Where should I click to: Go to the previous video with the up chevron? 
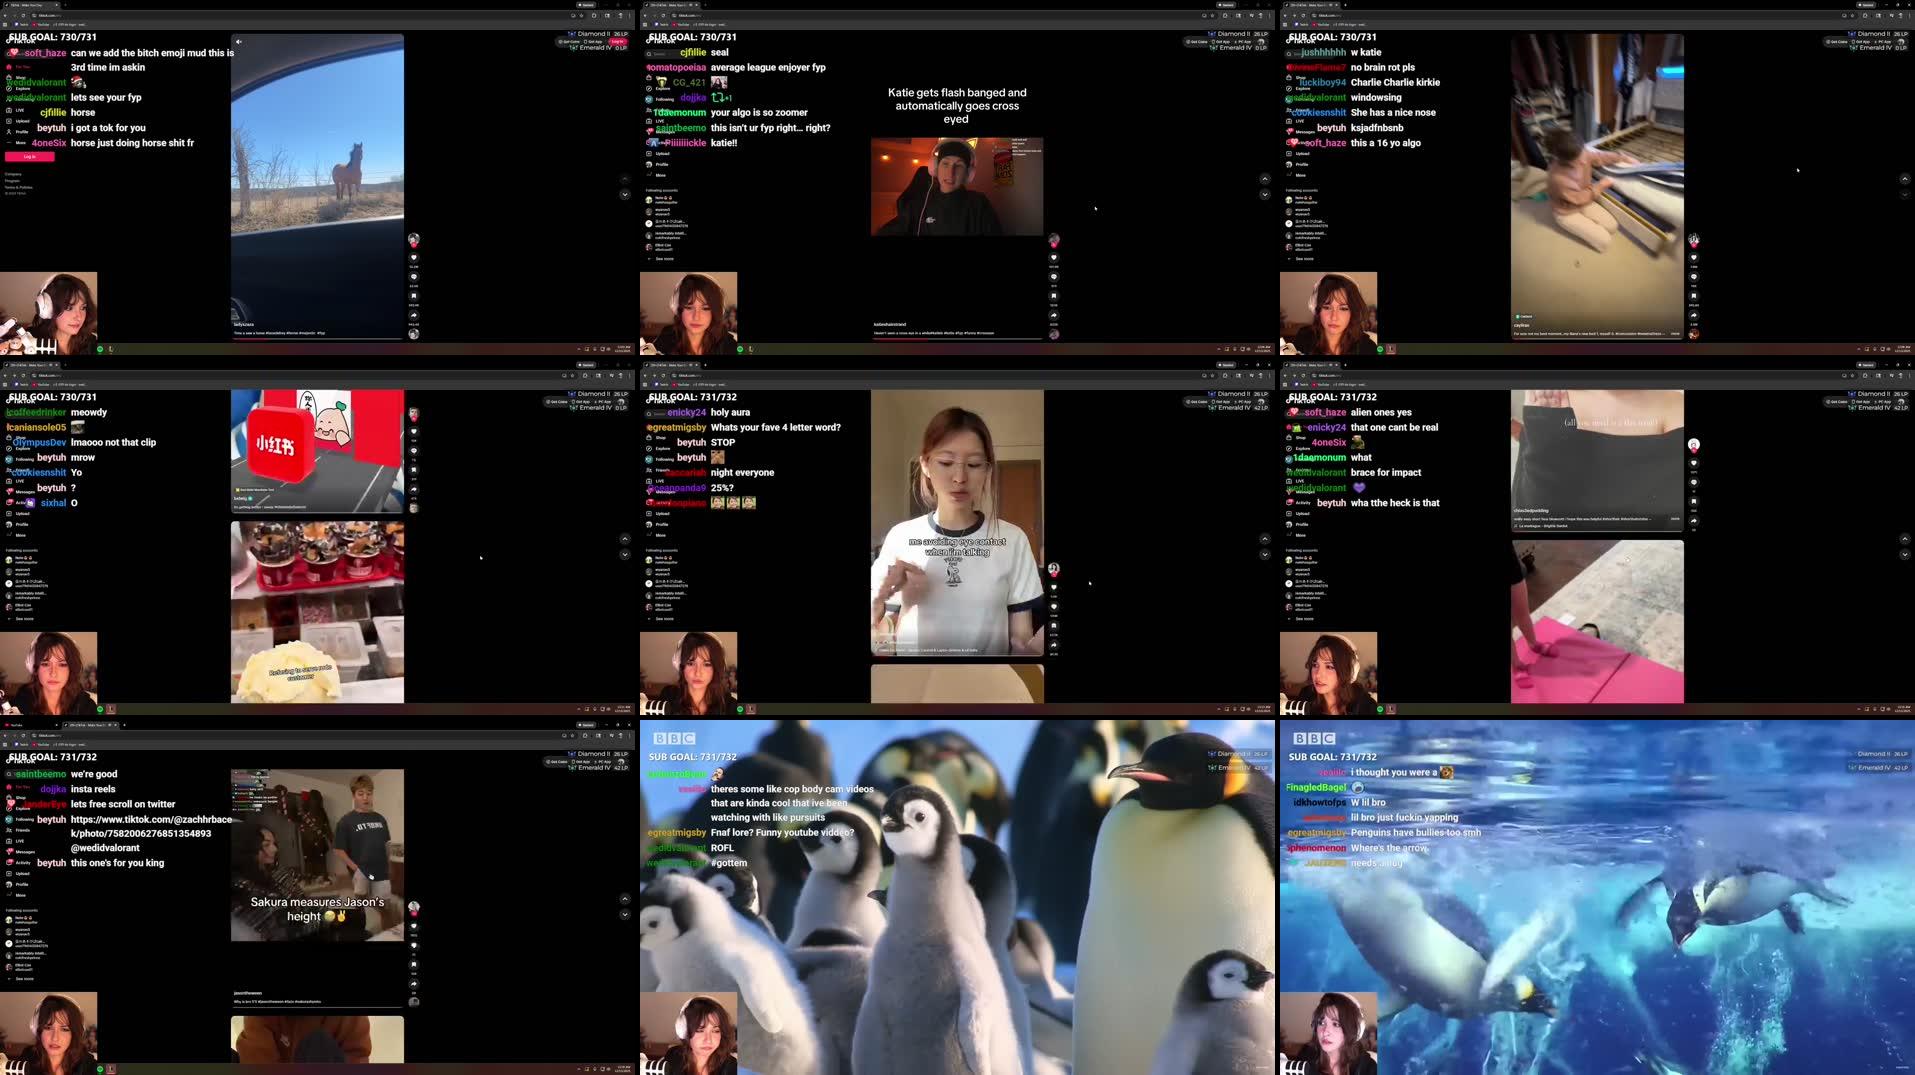[625, 178]
